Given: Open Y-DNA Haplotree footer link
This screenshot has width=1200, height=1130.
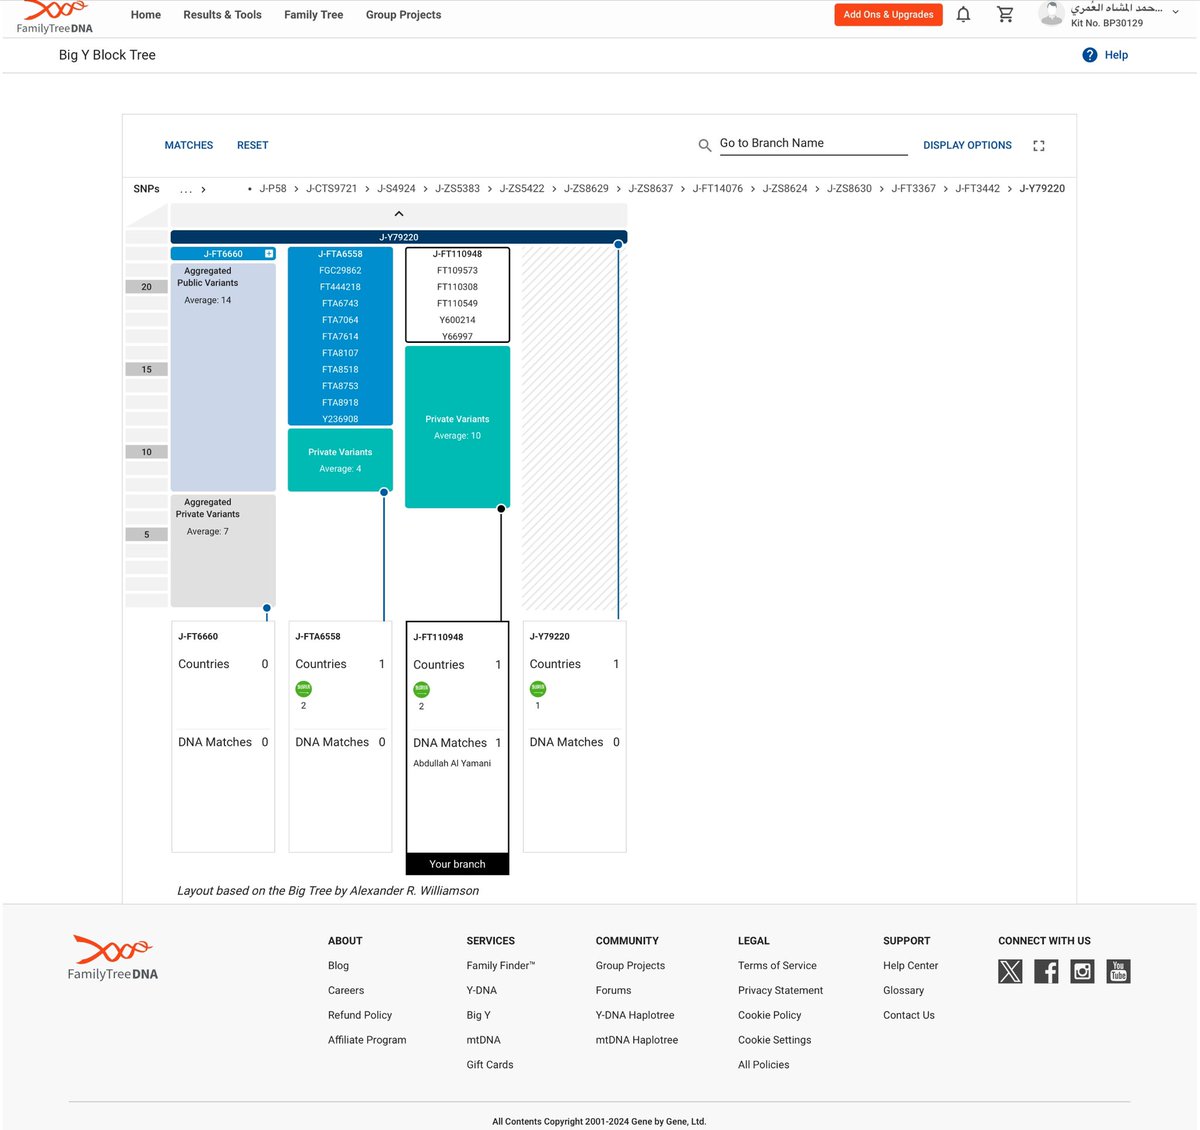Looking at the screenshot, I should (x=635, y=1016).
